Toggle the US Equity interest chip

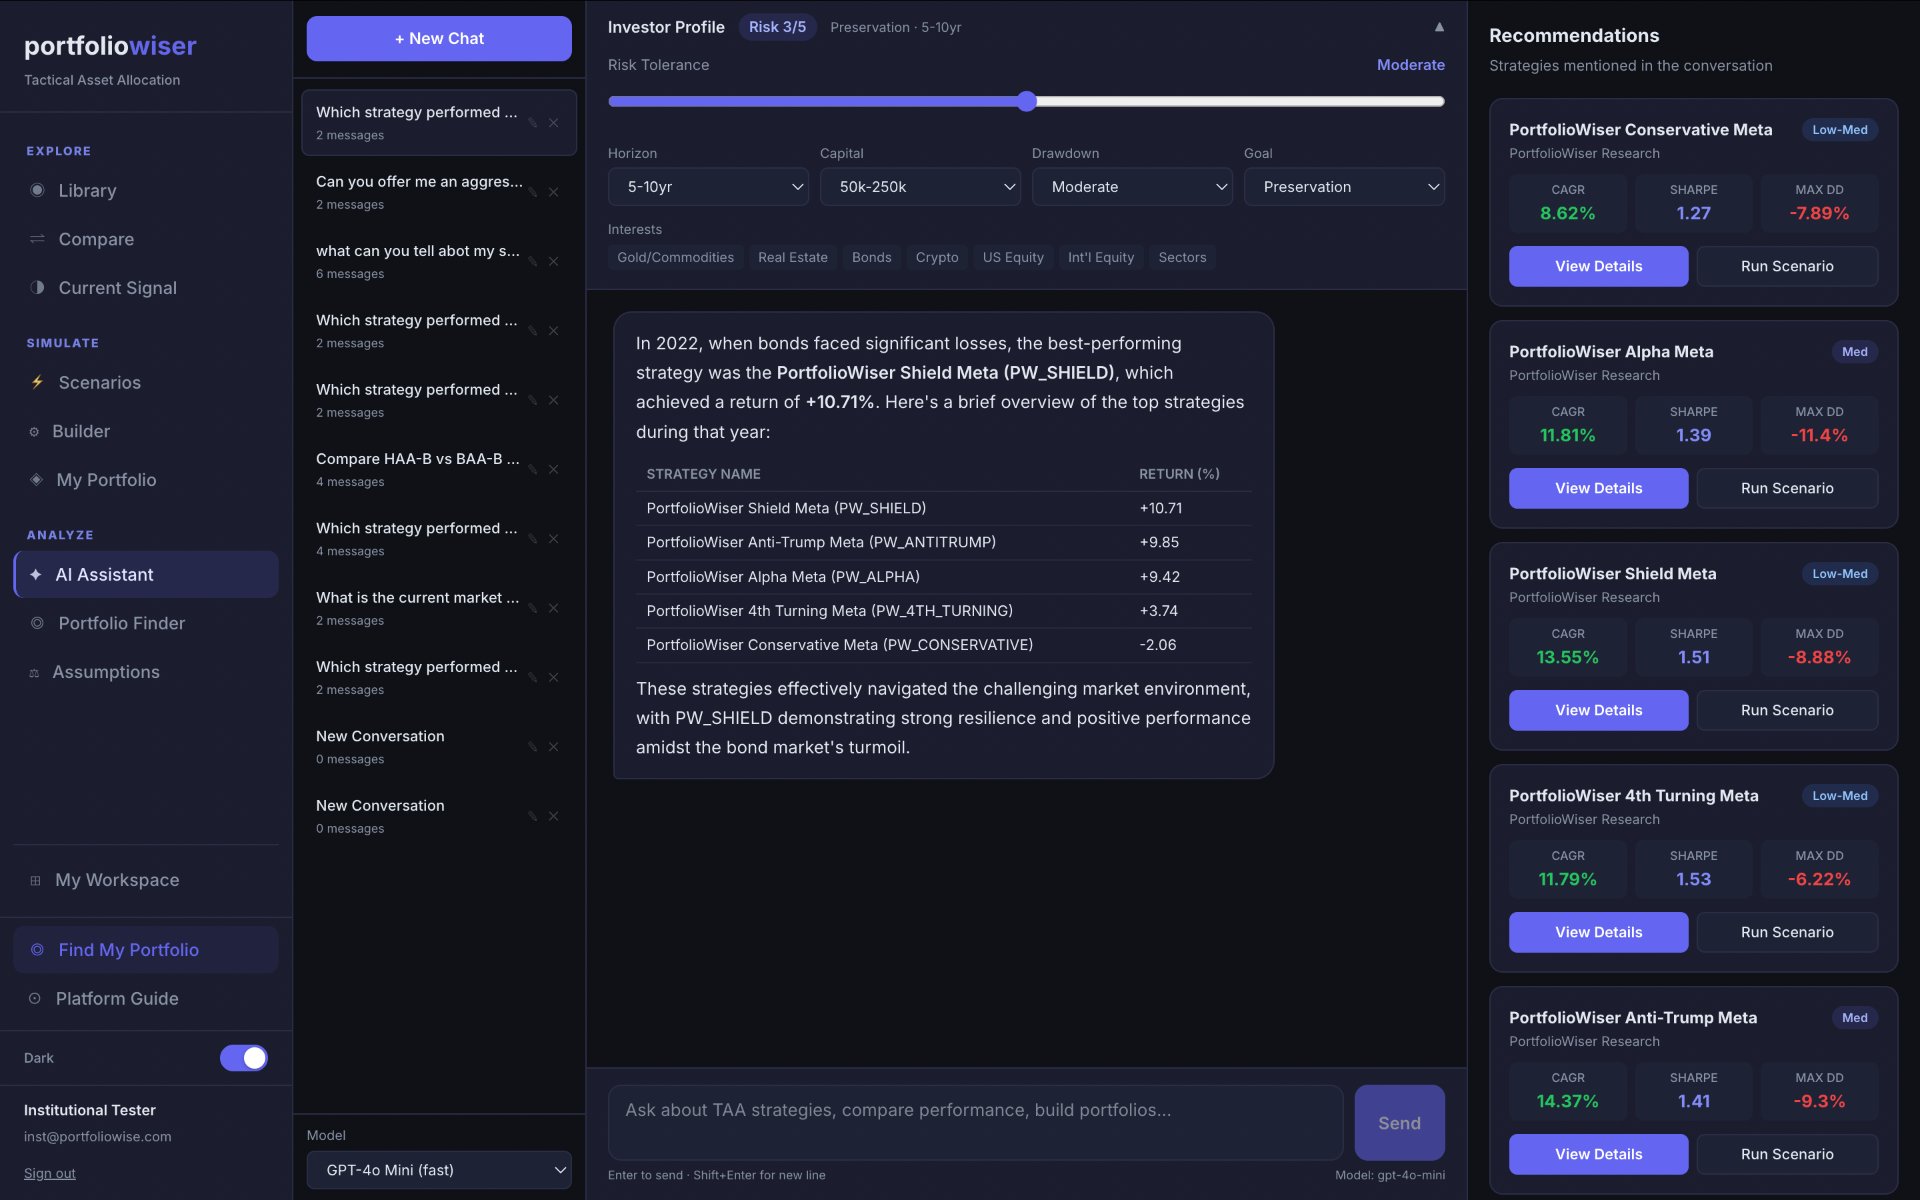click(x=1013, y=257)
